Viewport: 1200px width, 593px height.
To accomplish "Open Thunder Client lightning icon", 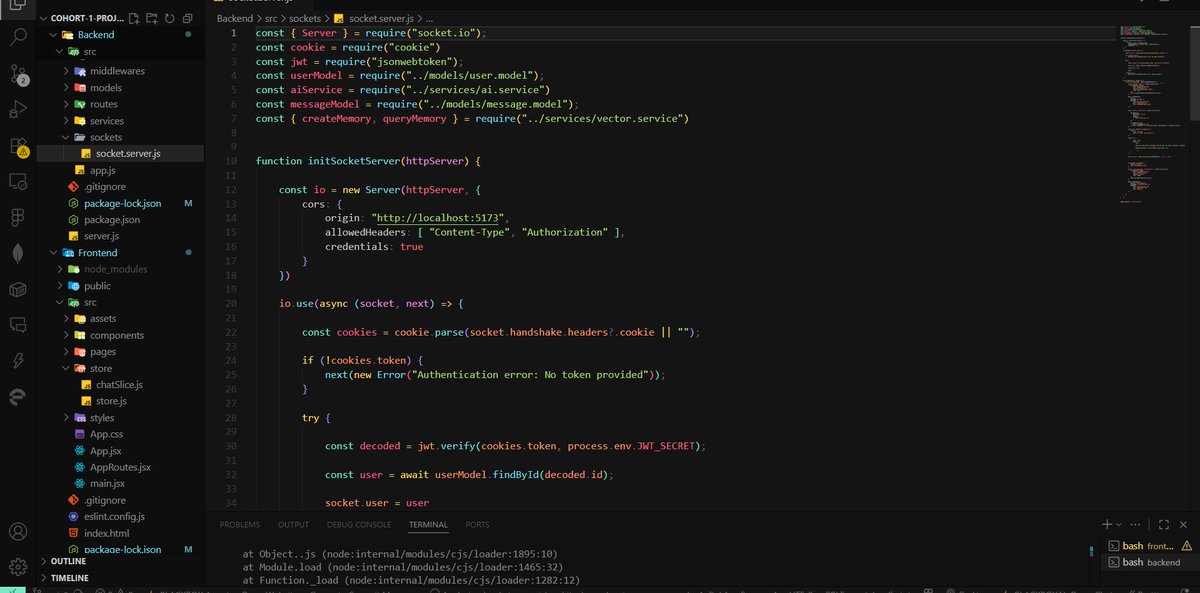I will pos(18,360).
